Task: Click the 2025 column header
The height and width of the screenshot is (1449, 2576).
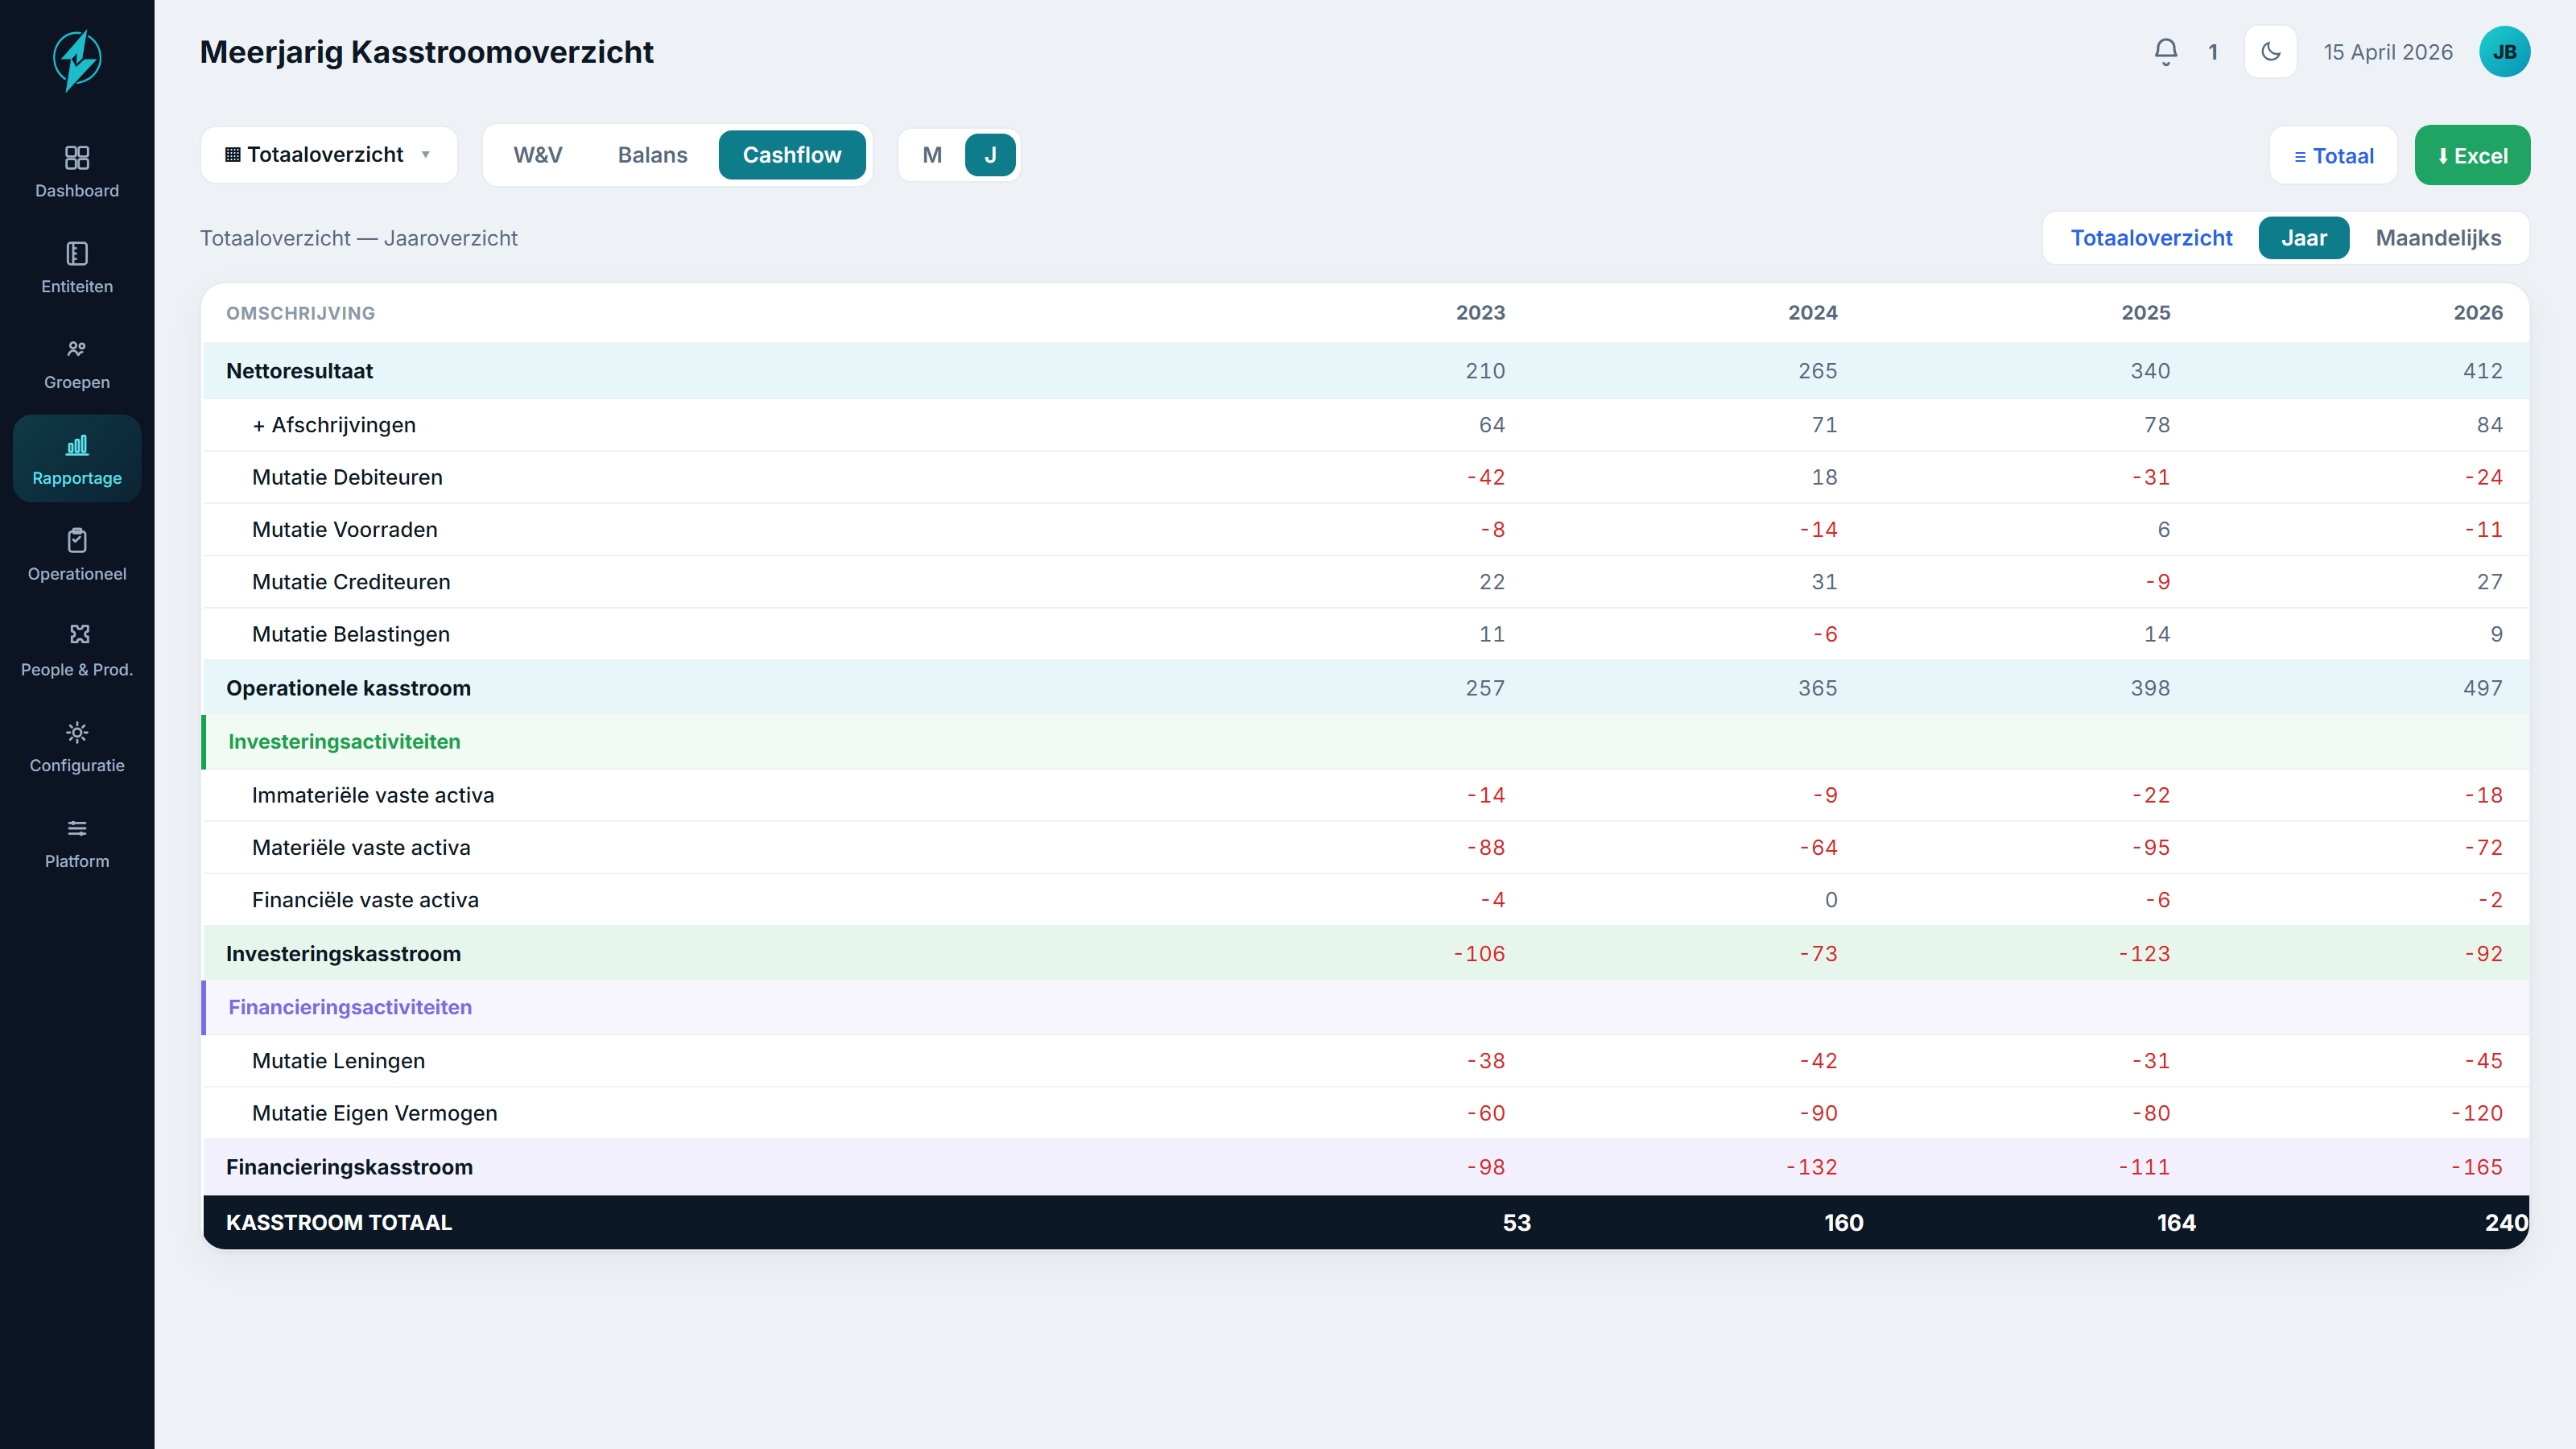Action: (x=2145, y=313)
